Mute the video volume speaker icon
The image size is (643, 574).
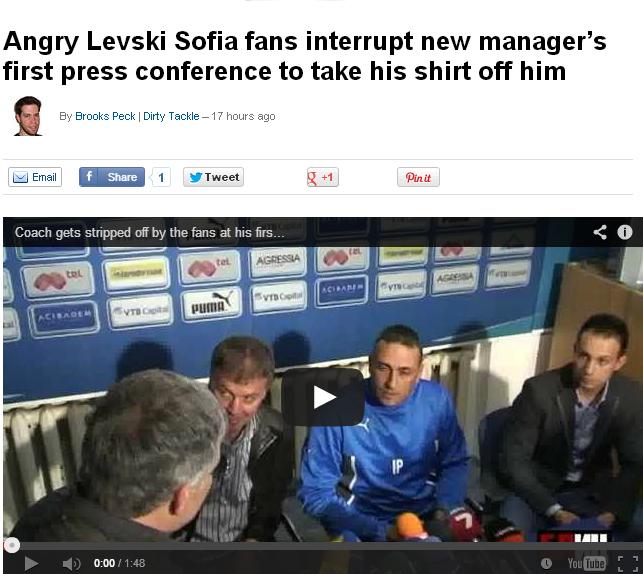(x=71, y=563)
